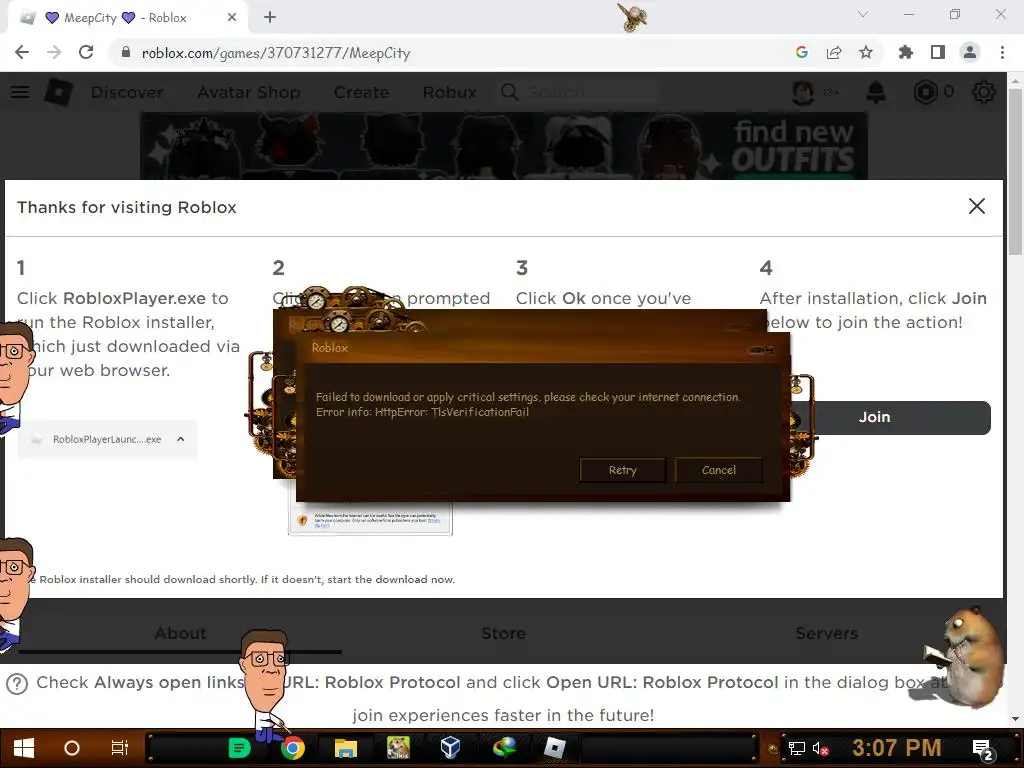Close the Thanks for visiting Roblox dialog

point(976,206)
